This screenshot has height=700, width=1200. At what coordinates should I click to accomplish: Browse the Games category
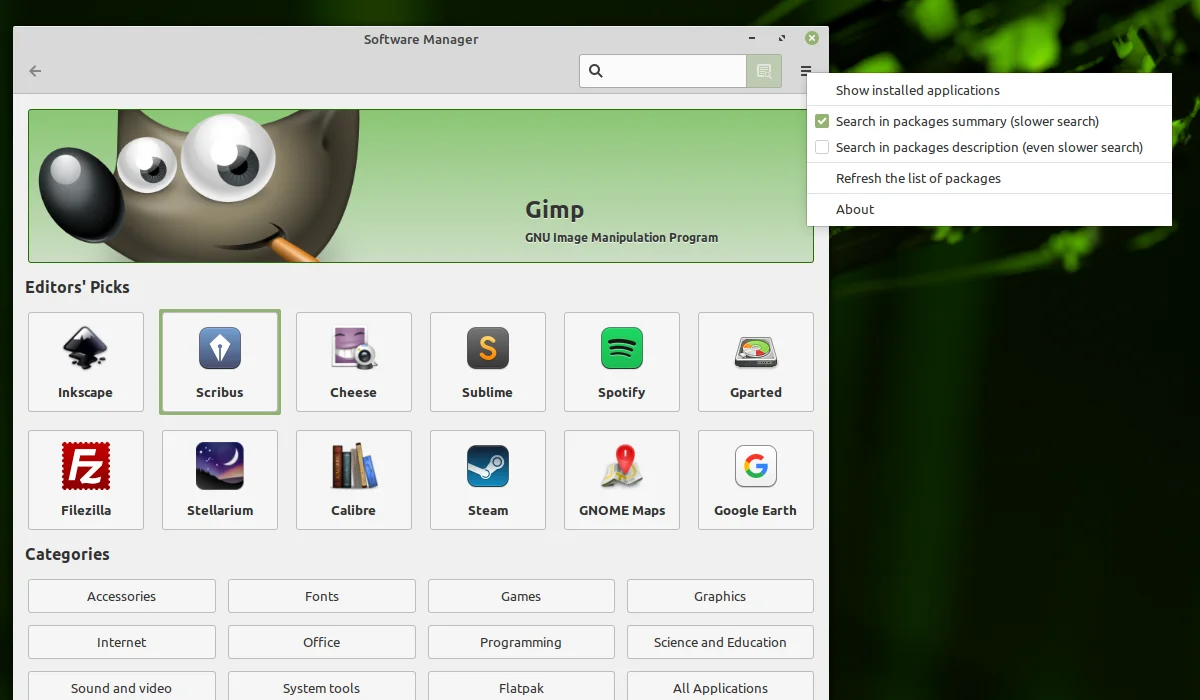(x=521, y=596)
